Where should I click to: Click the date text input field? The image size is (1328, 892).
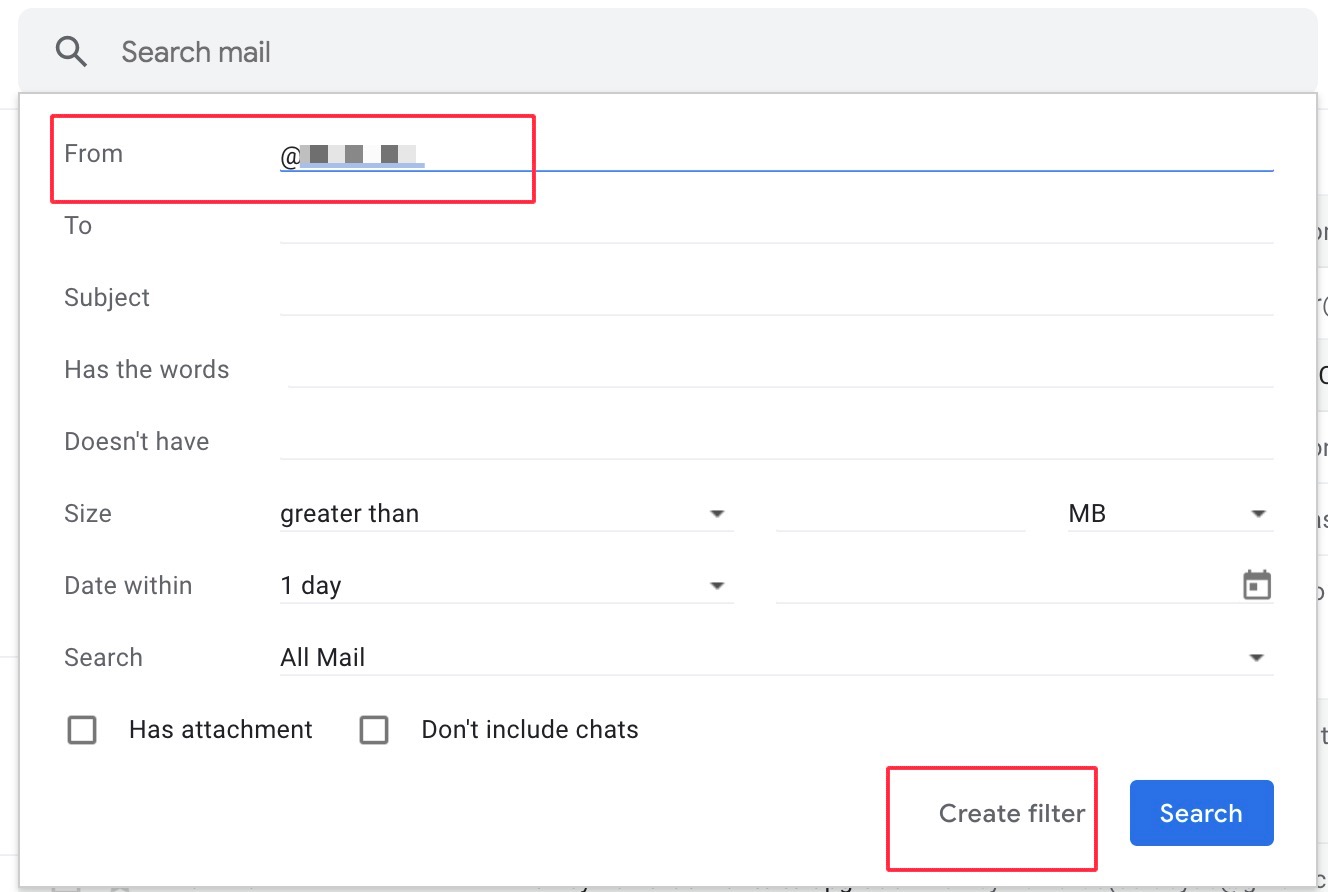tap(1000, 586)
